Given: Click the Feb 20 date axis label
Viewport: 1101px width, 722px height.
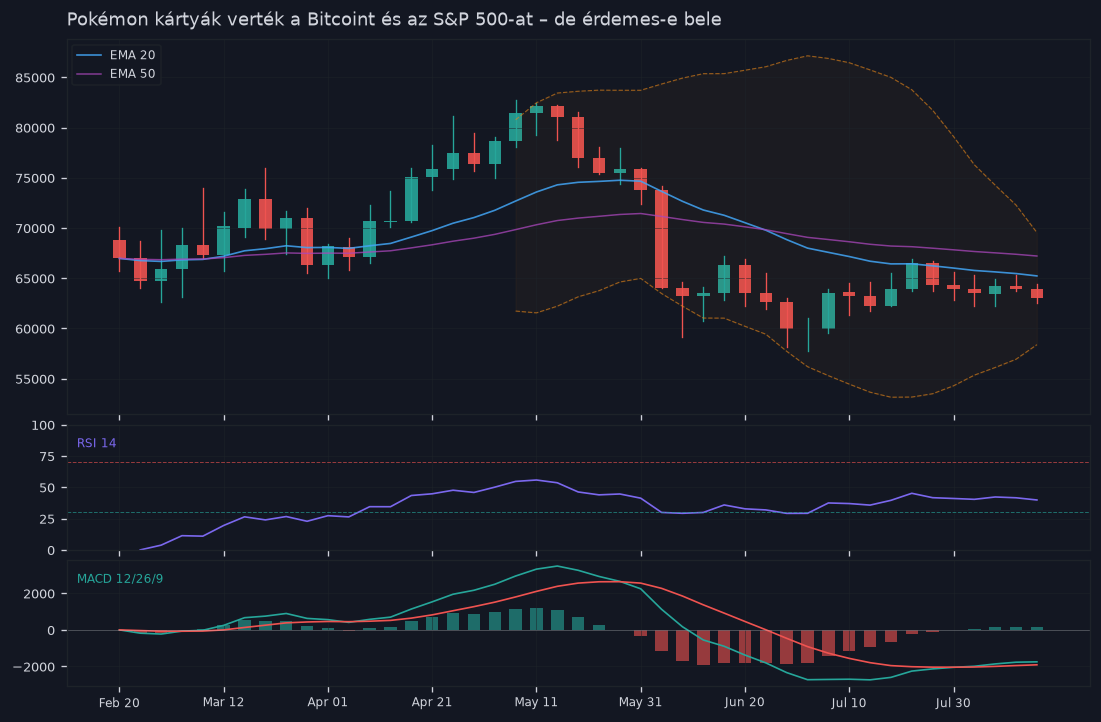Looking at the screenshot, I should click(x=119, y=702).
